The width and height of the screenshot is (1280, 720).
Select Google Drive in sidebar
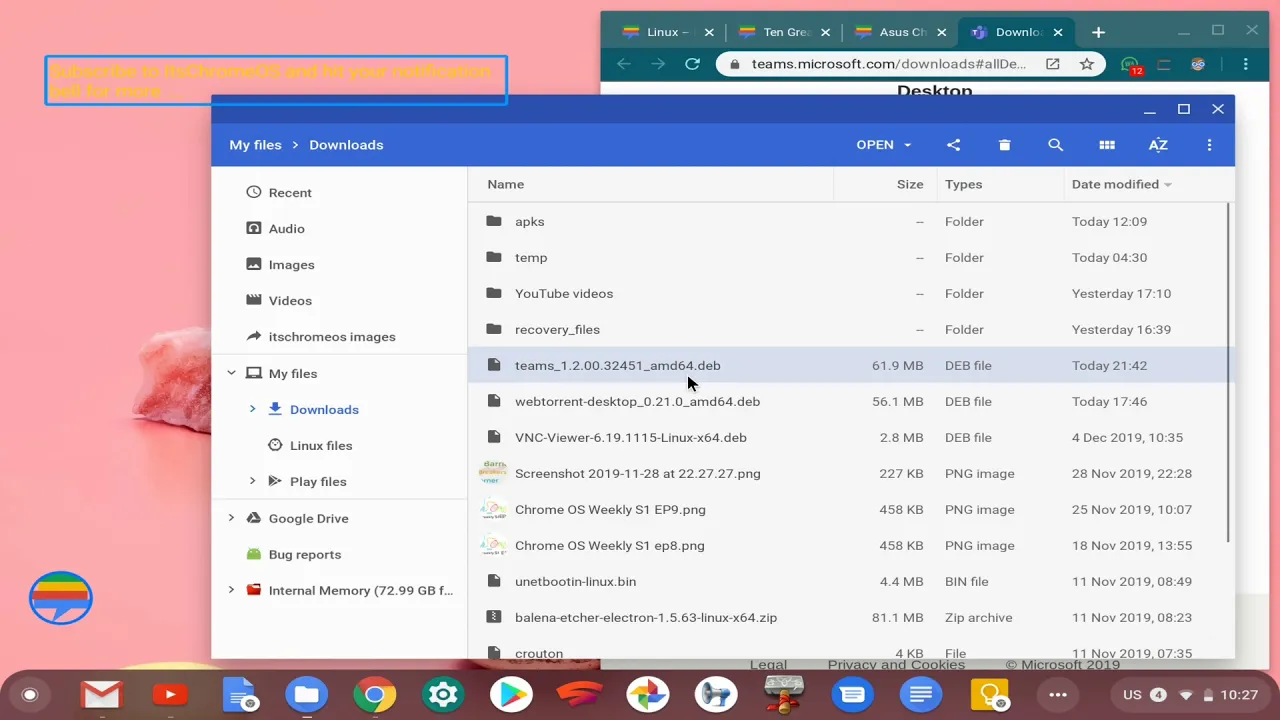tap(340, 518)
